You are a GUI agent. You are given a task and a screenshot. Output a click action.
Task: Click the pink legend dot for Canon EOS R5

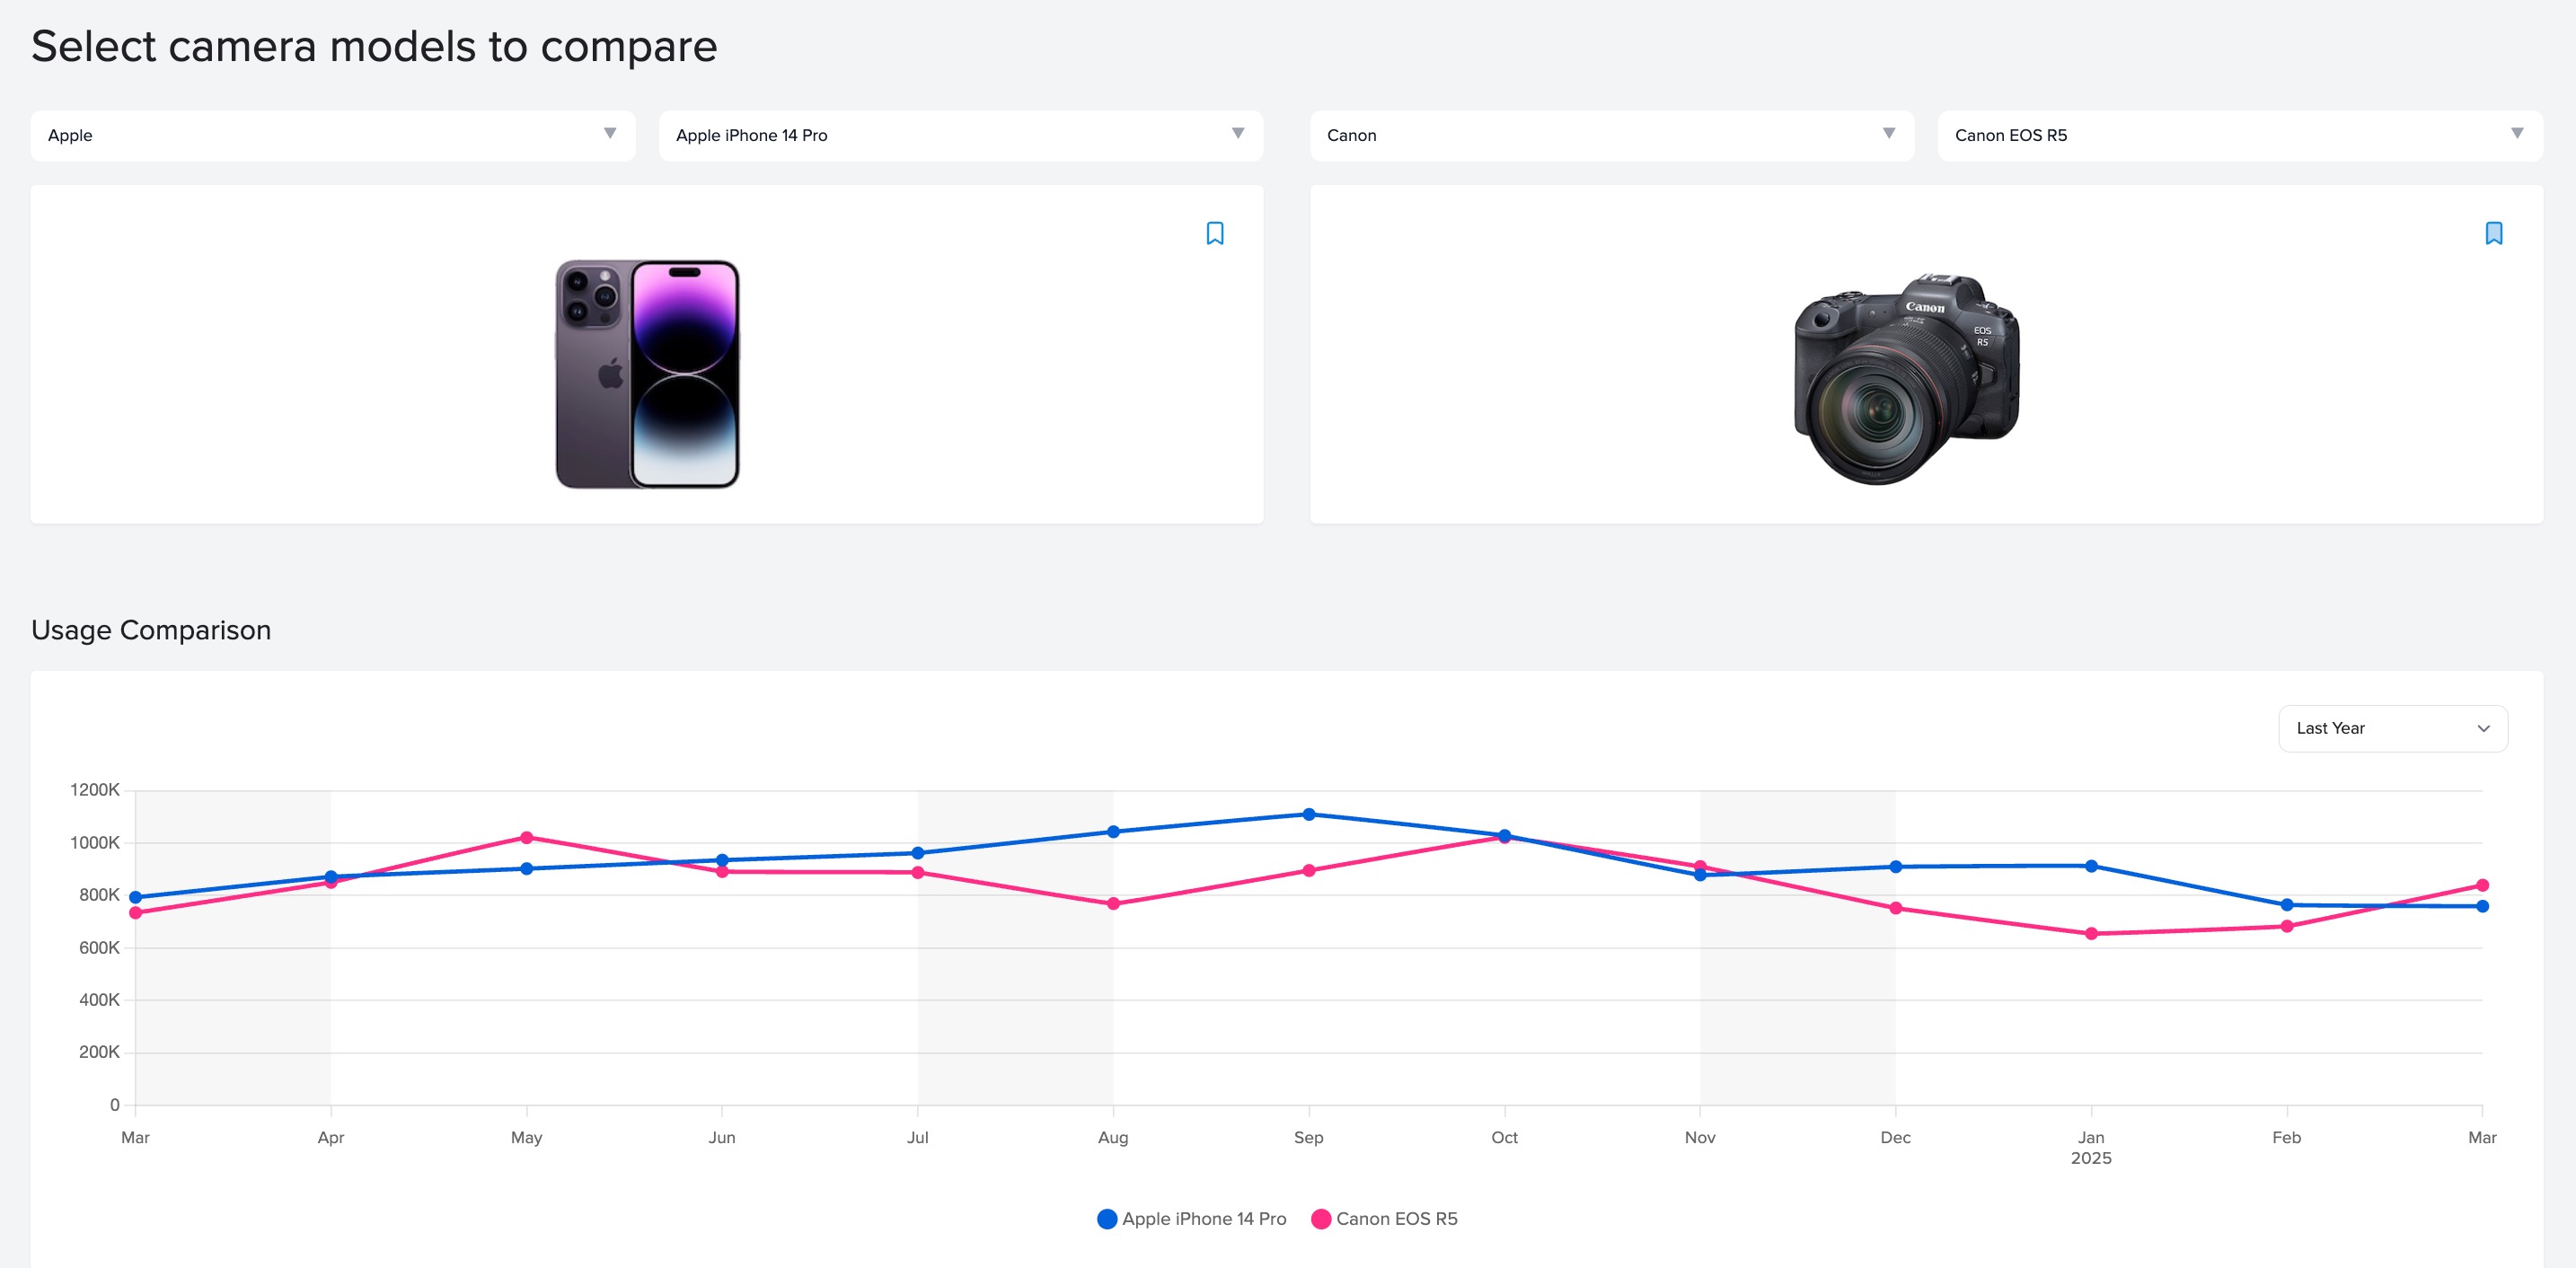(x=1322, y=1218)
